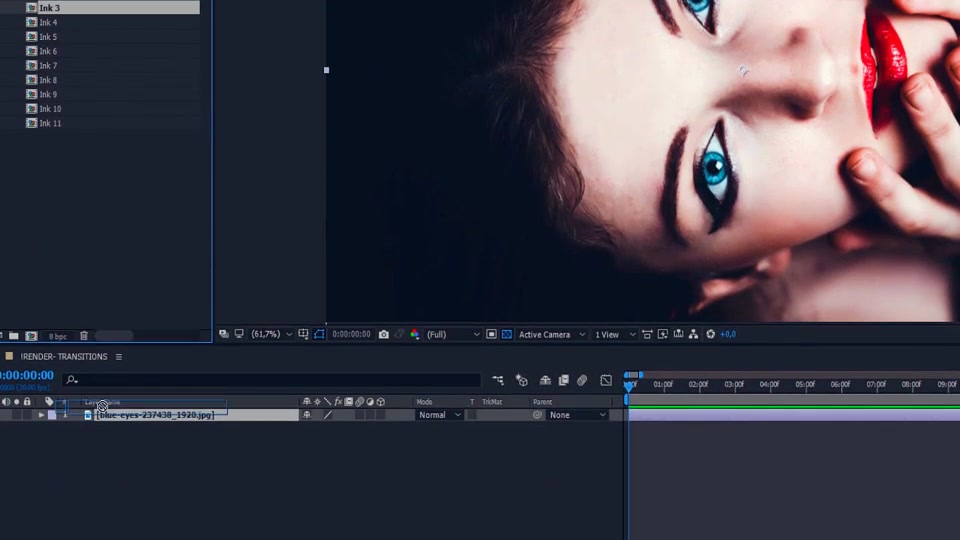
Task: Click the lock column header icon
Action: tap(27, 402)
